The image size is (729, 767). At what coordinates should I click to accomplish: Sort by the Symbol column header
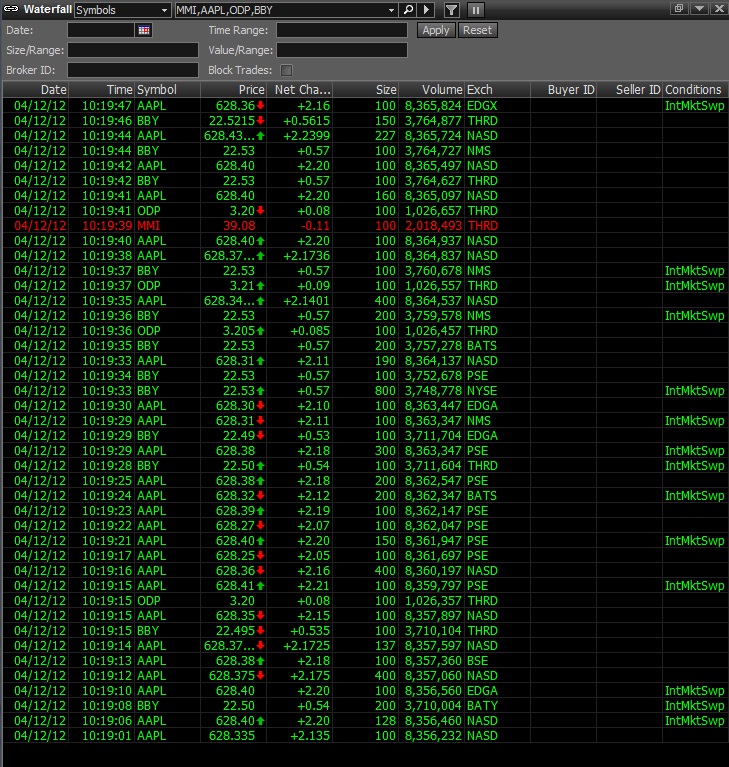(x=167, y=90)
